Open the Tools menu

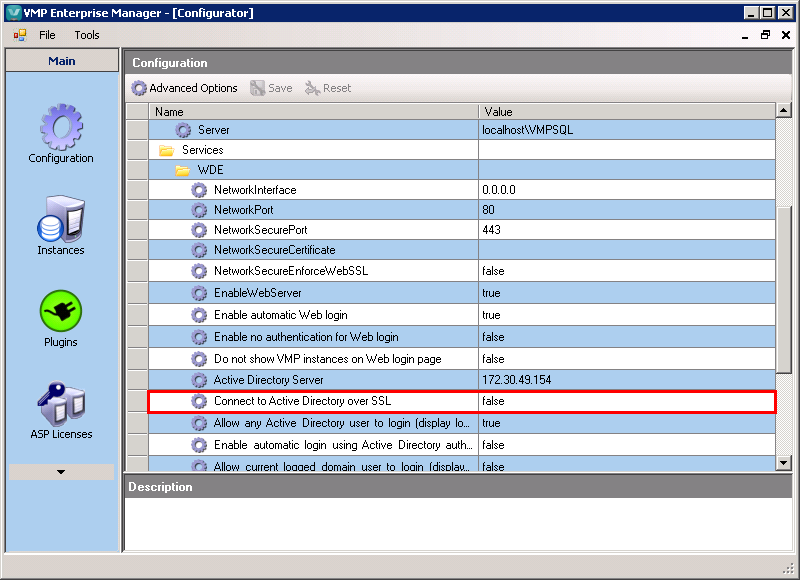point(87,35)
